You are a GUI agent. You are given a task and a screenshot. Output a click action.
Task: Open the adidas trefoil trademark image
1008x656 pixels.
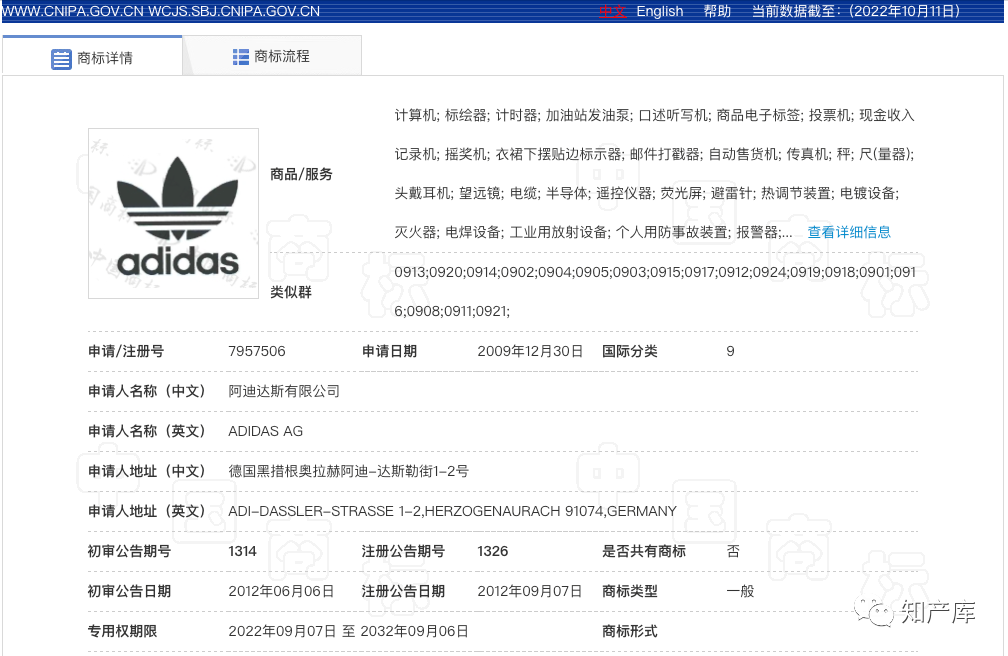coord(173,213)
